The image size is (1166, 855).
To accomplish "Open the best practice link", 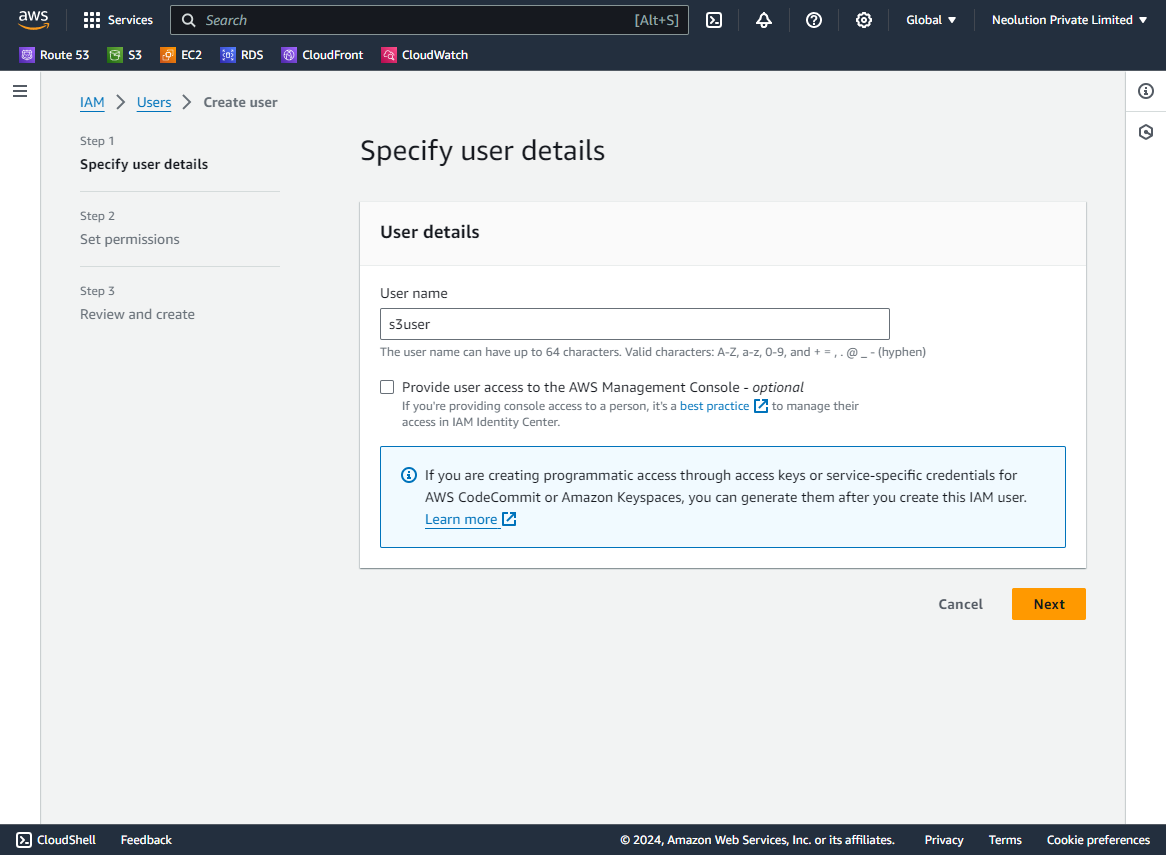I will pyautogui.click(x=714, y=406).
